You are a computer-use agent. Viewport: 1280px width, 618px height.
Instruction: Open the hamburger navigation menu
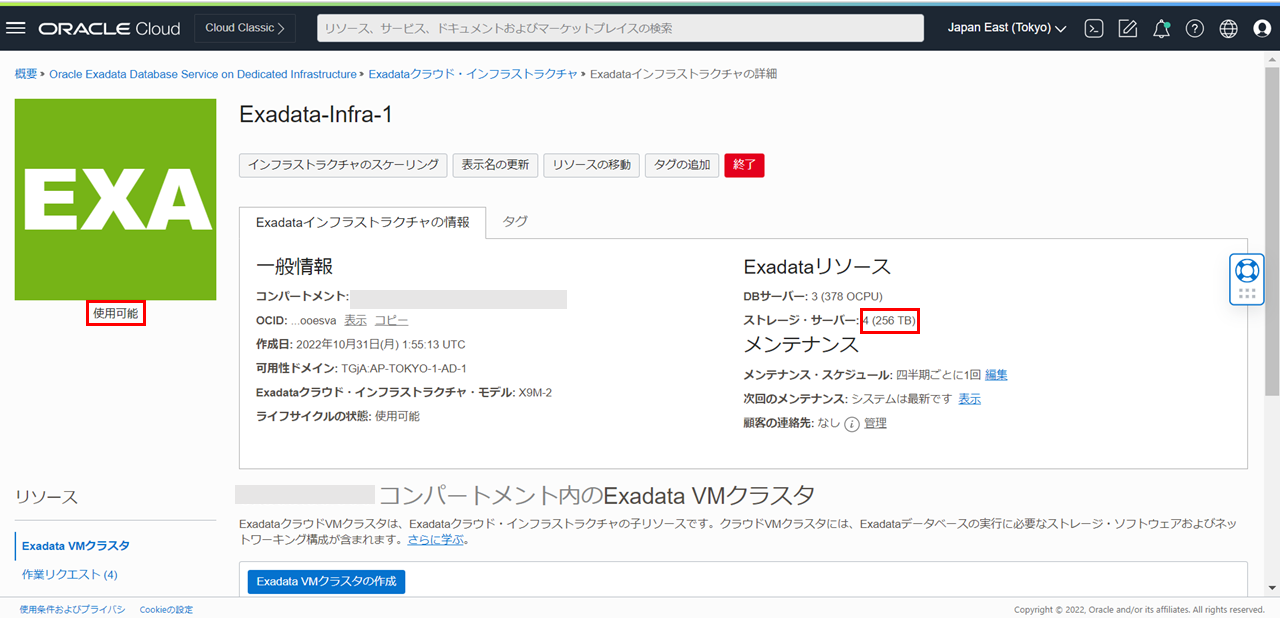16,28
